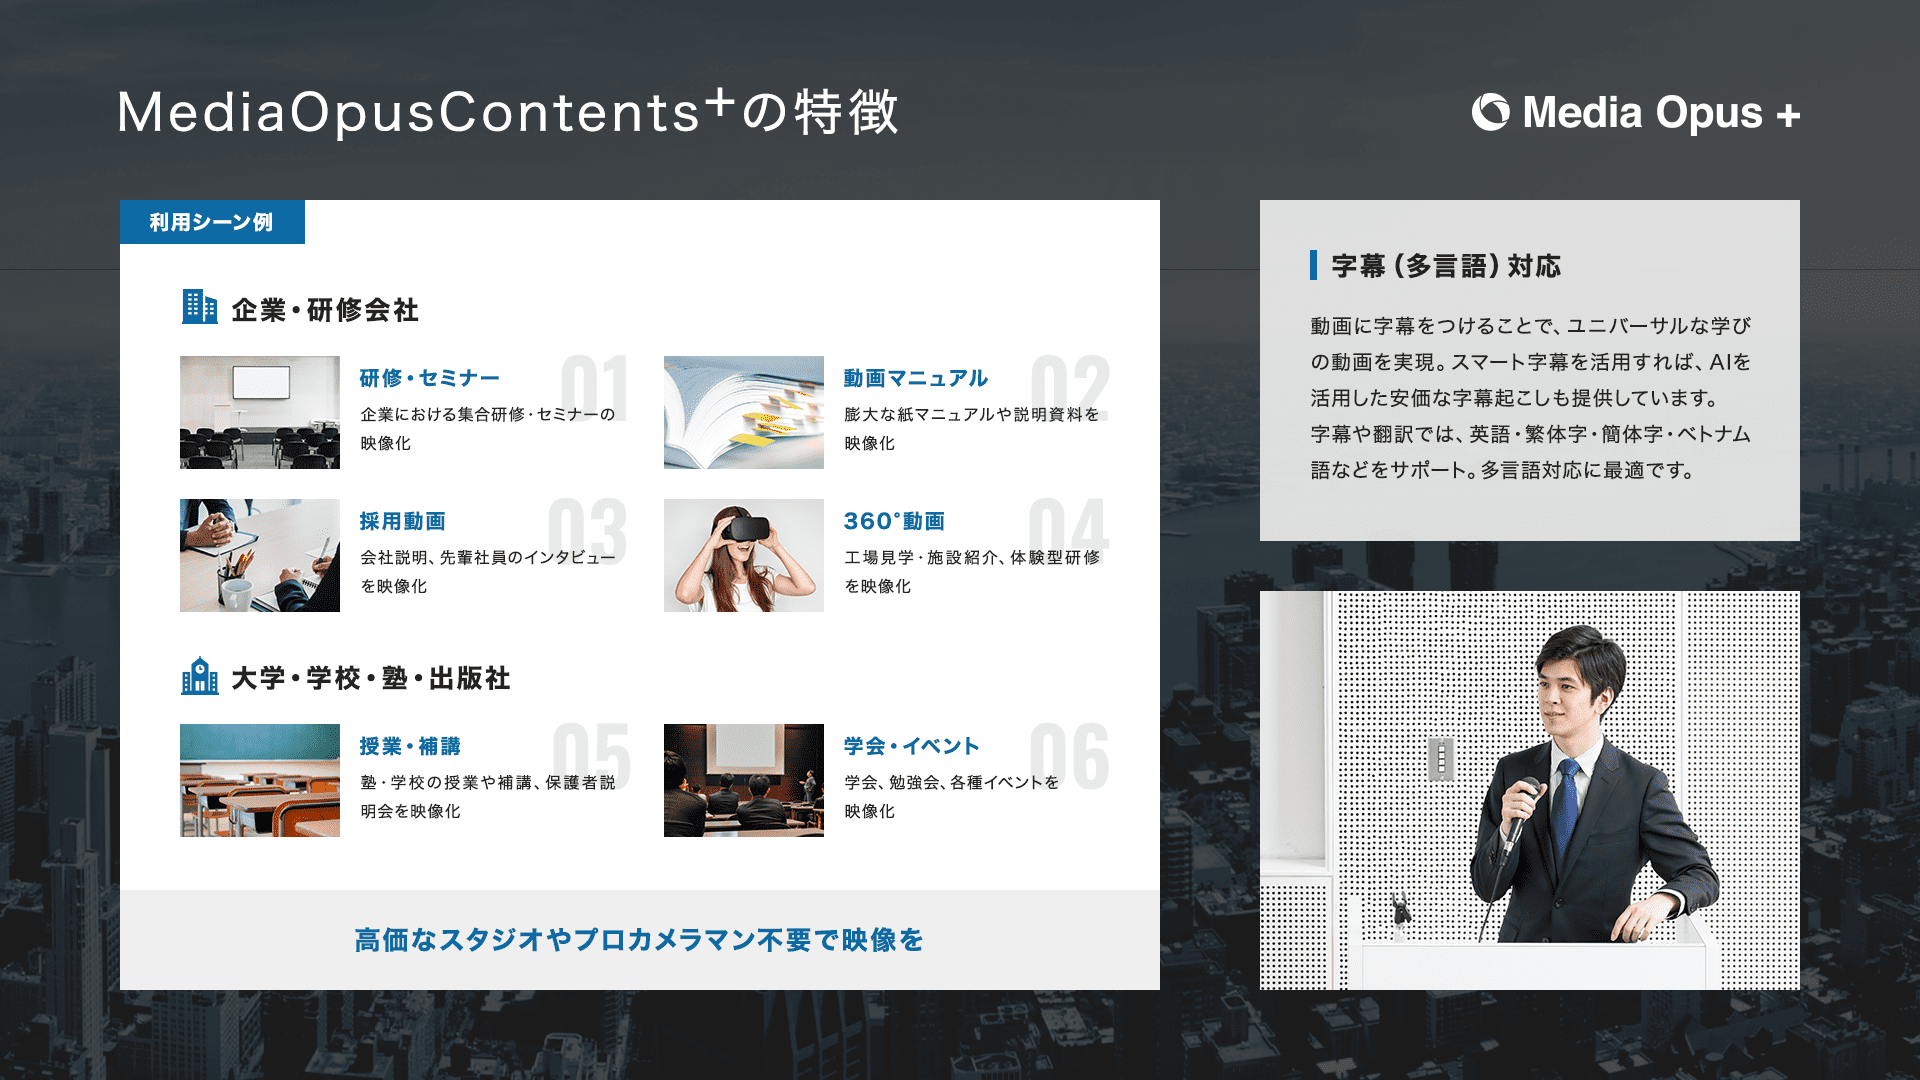Open the paper manual thumbnail for 動画マニュアル

(744, 412)
